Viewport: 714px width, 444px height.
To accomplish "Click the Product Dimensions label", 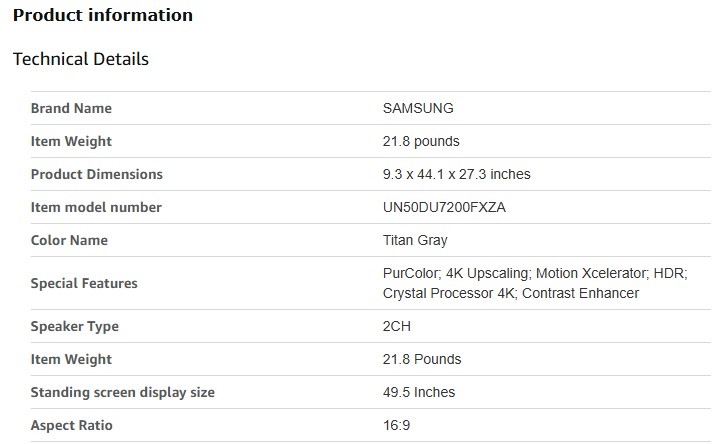I will 96,174.
